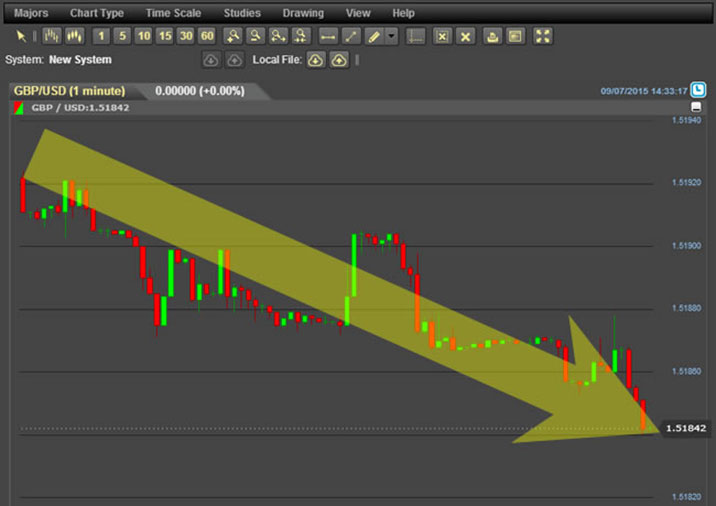
Task: Toggle the crosshair axes tool
Action: [415, 36]
